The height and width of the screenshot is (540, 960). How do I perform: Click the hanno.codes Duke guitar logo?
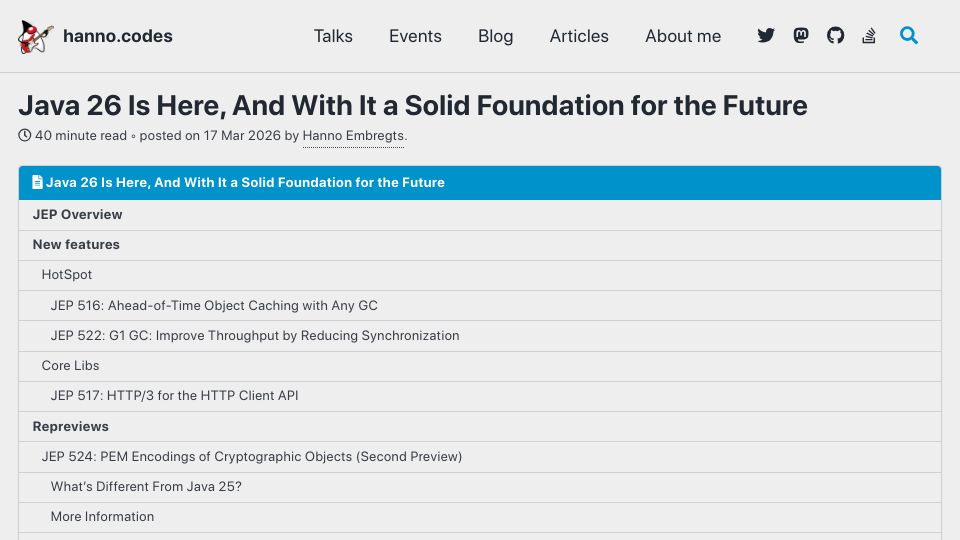[x=36, y=37]
